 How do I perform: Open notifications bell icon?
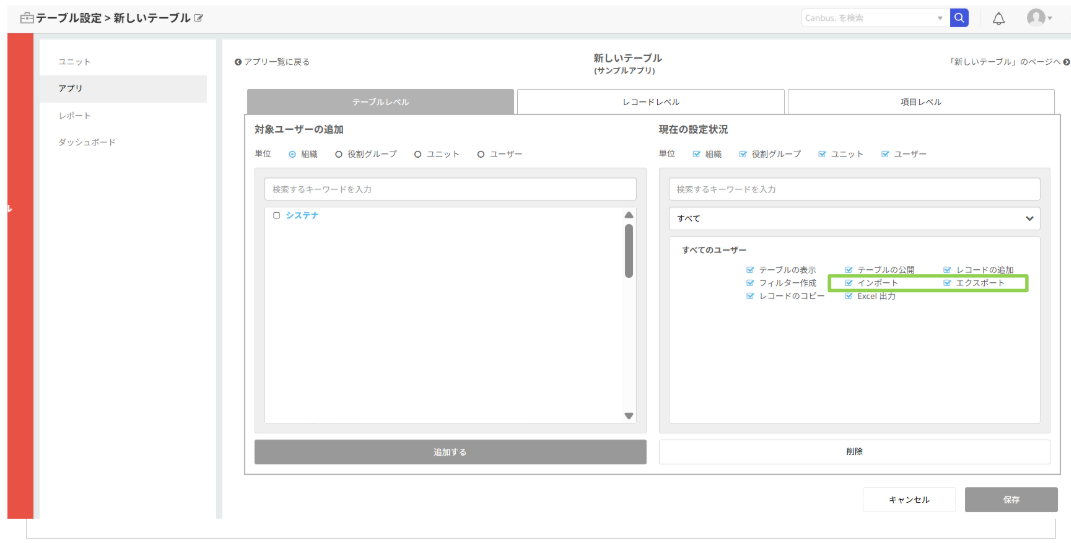tap(999, 18)
